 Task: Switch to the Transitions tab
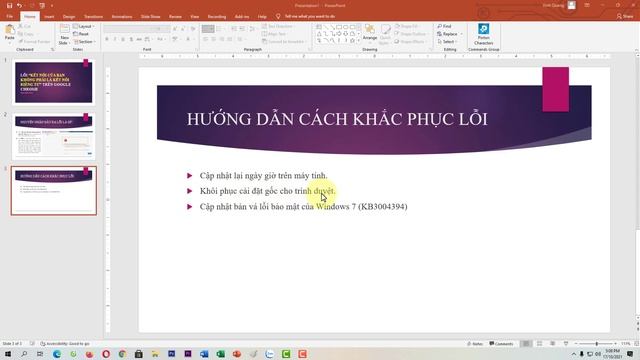(93, 17)
